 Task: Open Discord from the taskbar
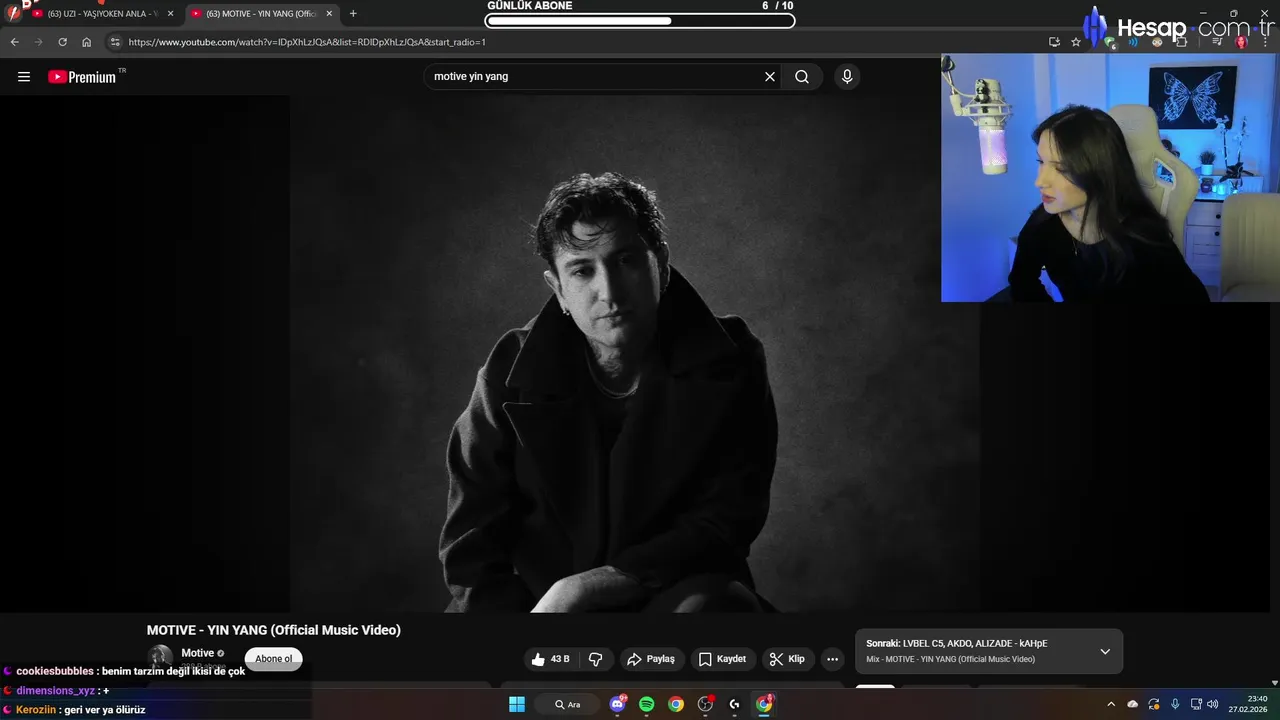coord(618,704)
